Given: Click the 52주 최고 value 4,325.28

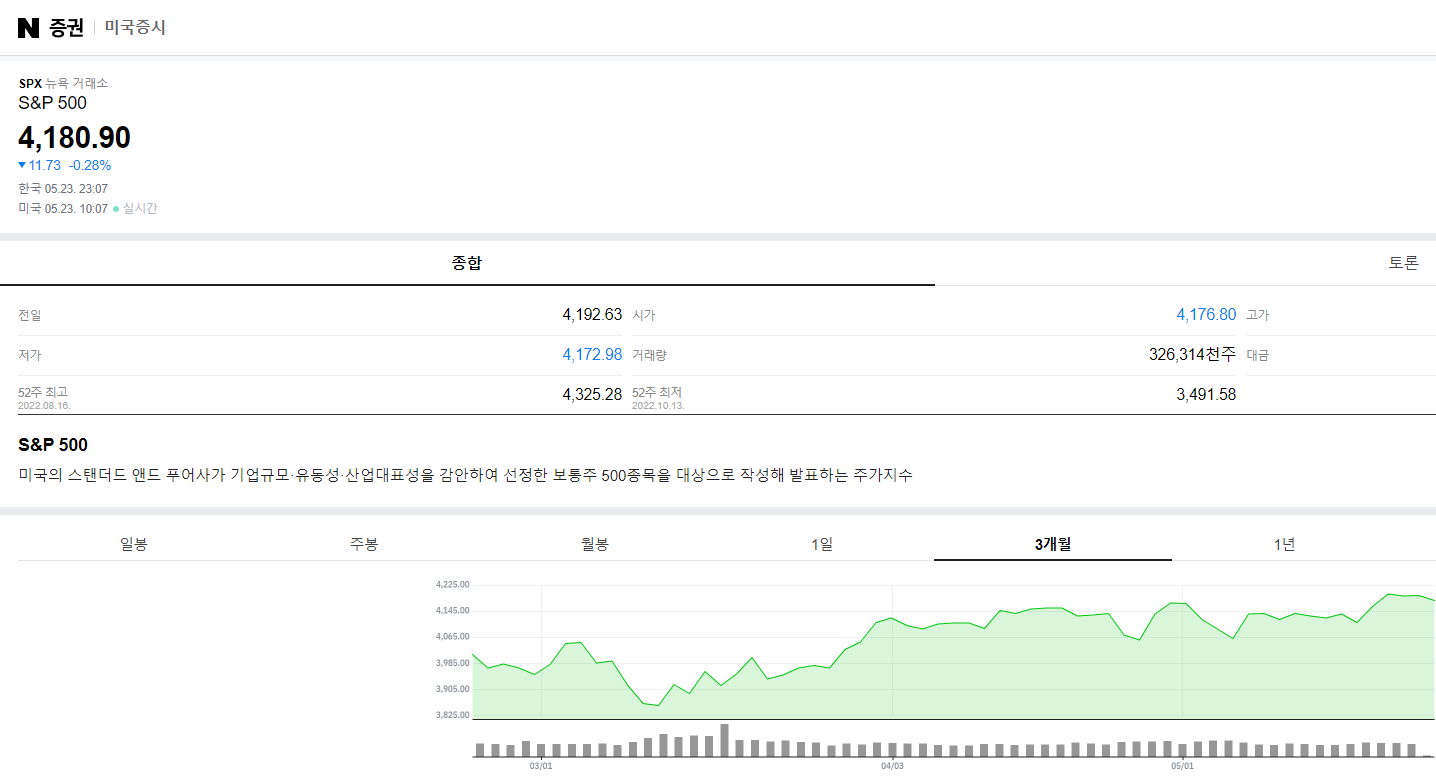Looking at the screenshot, I should point(592,395).
